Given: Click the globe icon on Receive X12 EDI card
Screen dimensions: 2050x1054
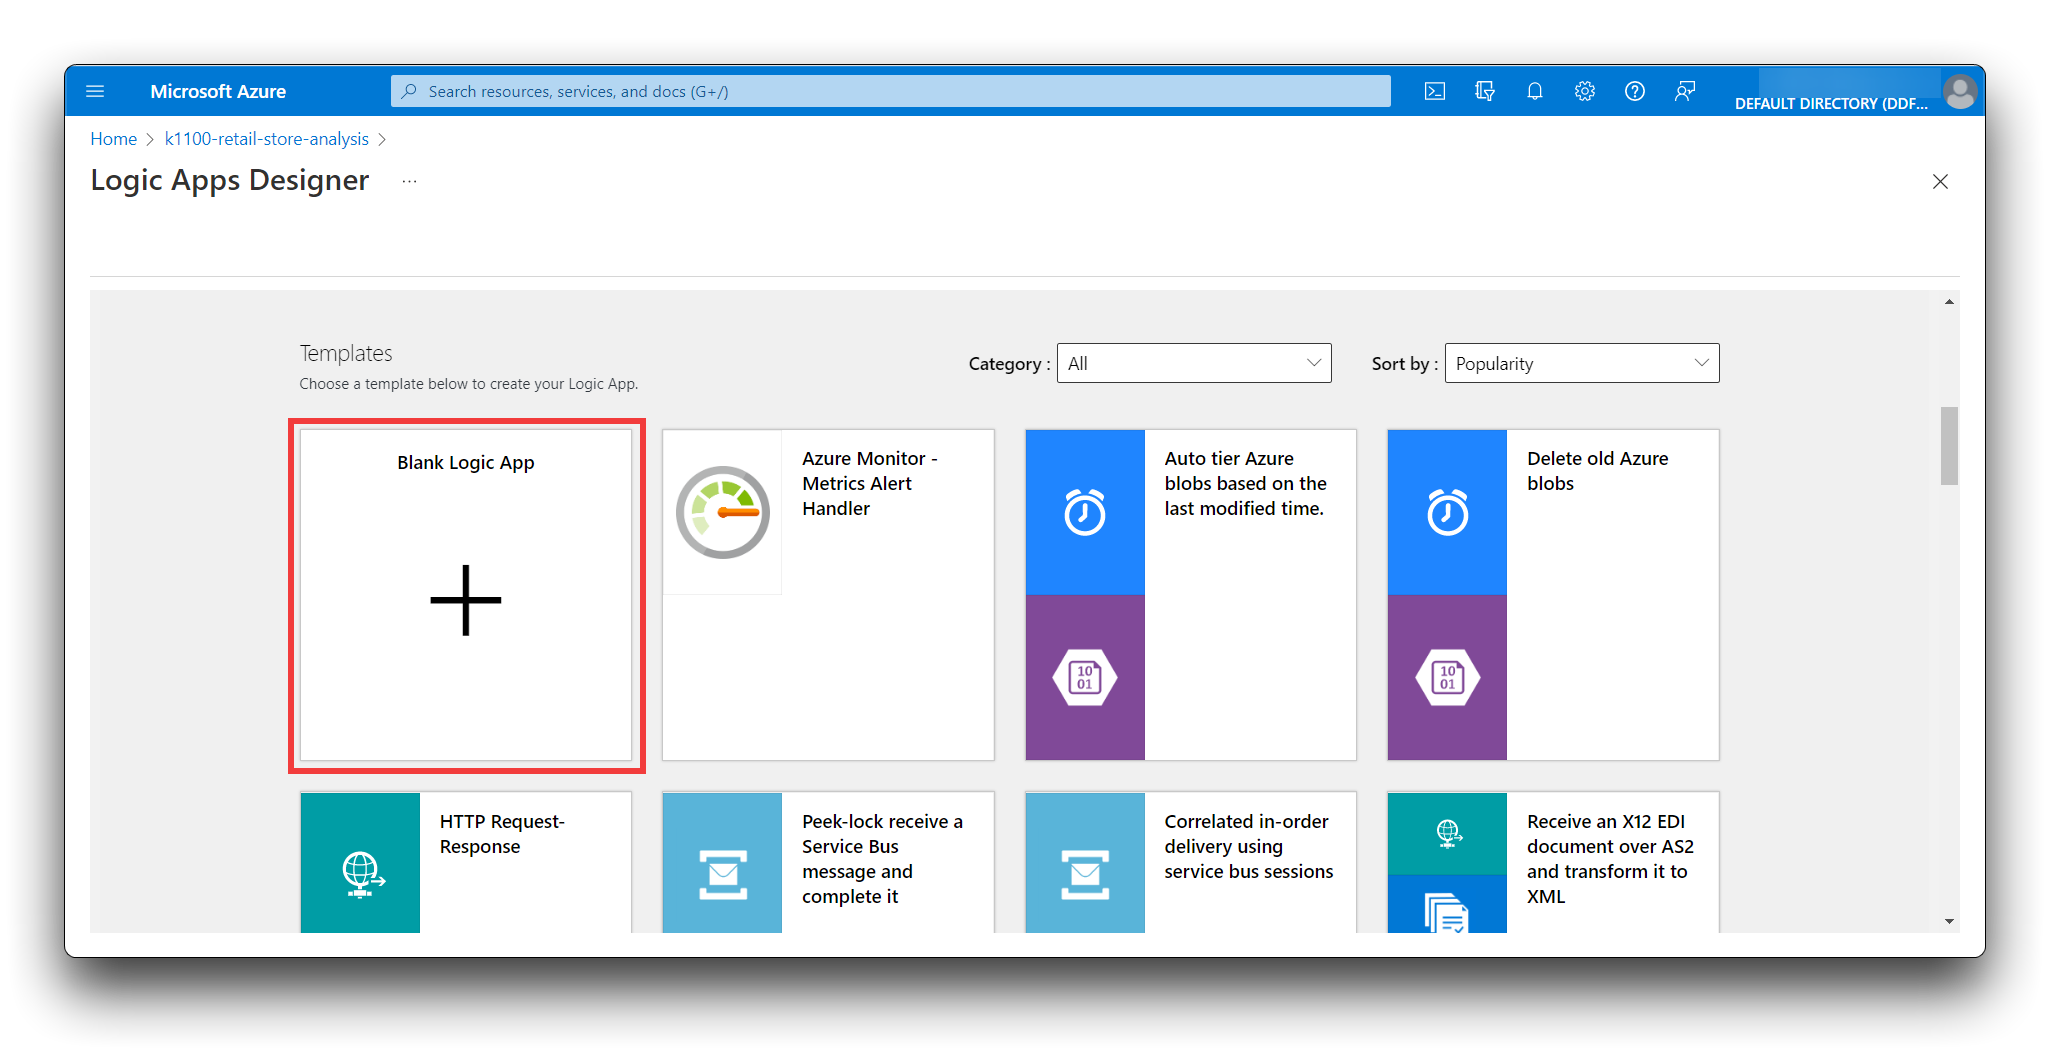Looking at the screenshot, I should [x=1449, y=833].
